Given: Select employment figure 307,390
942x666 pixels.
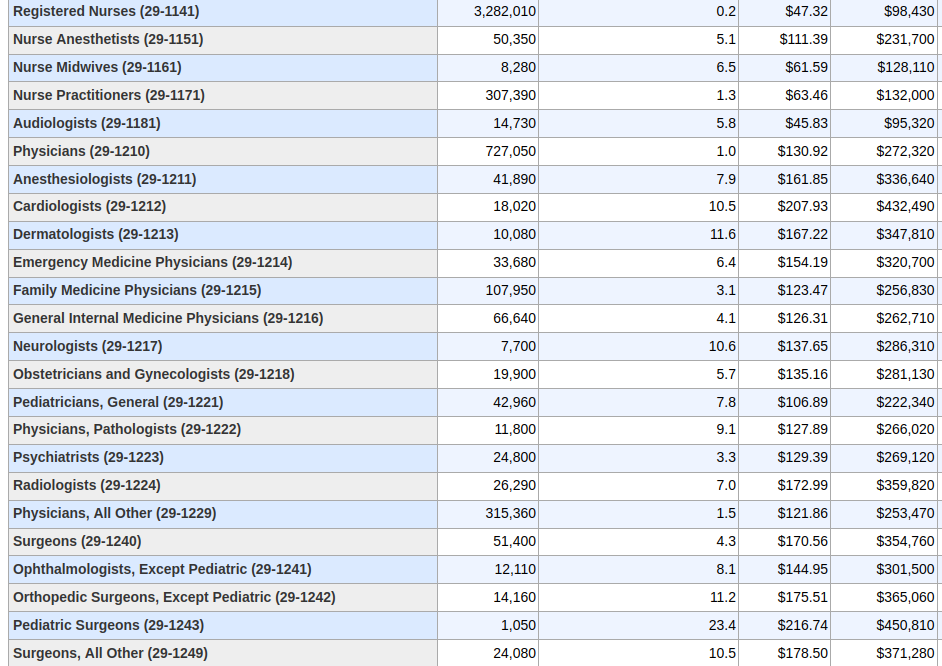Looking at the screenshot, I should (511, 95).
